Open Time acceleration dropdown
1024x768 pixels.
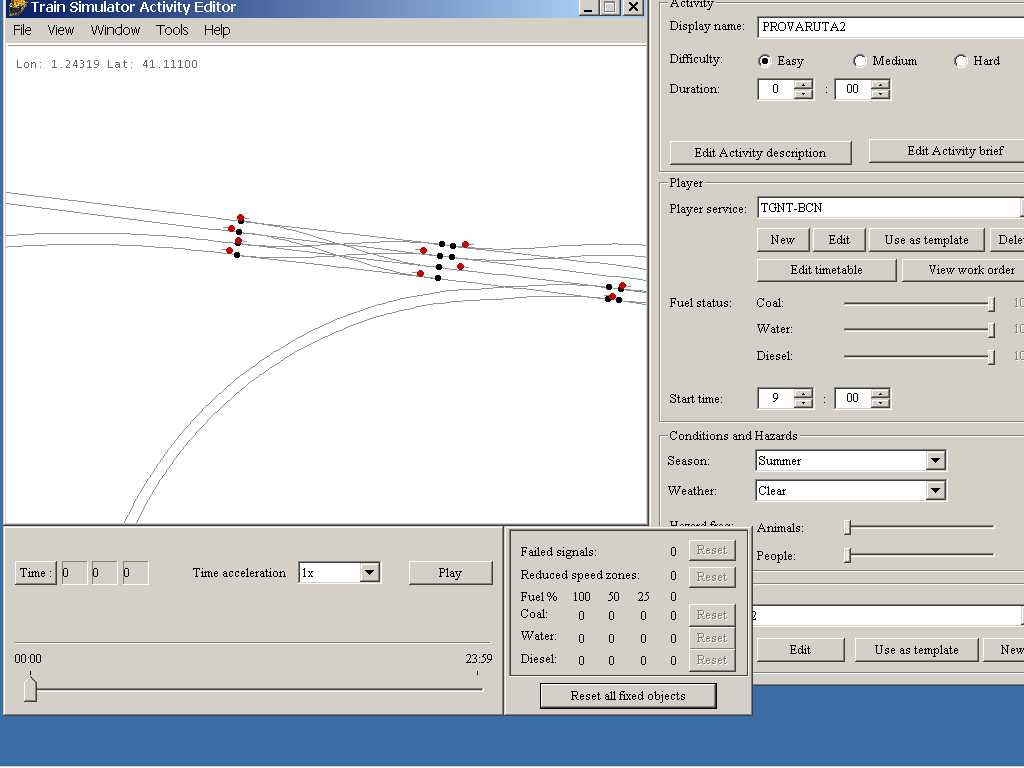[x=369, y=573]
